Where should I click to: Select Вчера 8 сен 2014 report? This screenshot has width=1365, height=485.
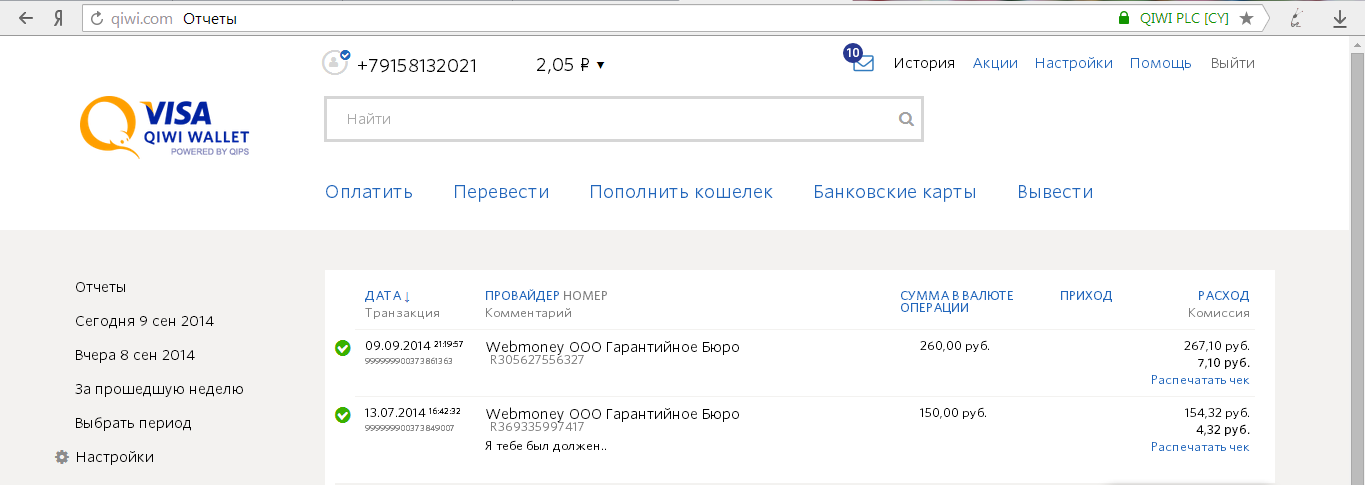[135, 355]
